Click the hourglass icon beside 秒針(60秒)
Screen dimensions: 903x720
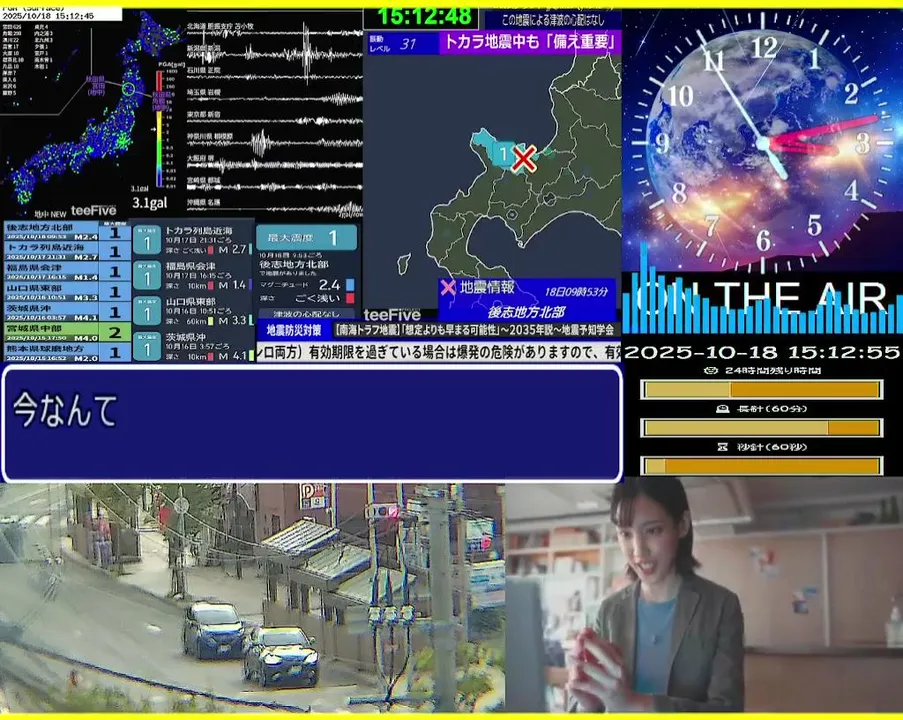tap(723, 446)
